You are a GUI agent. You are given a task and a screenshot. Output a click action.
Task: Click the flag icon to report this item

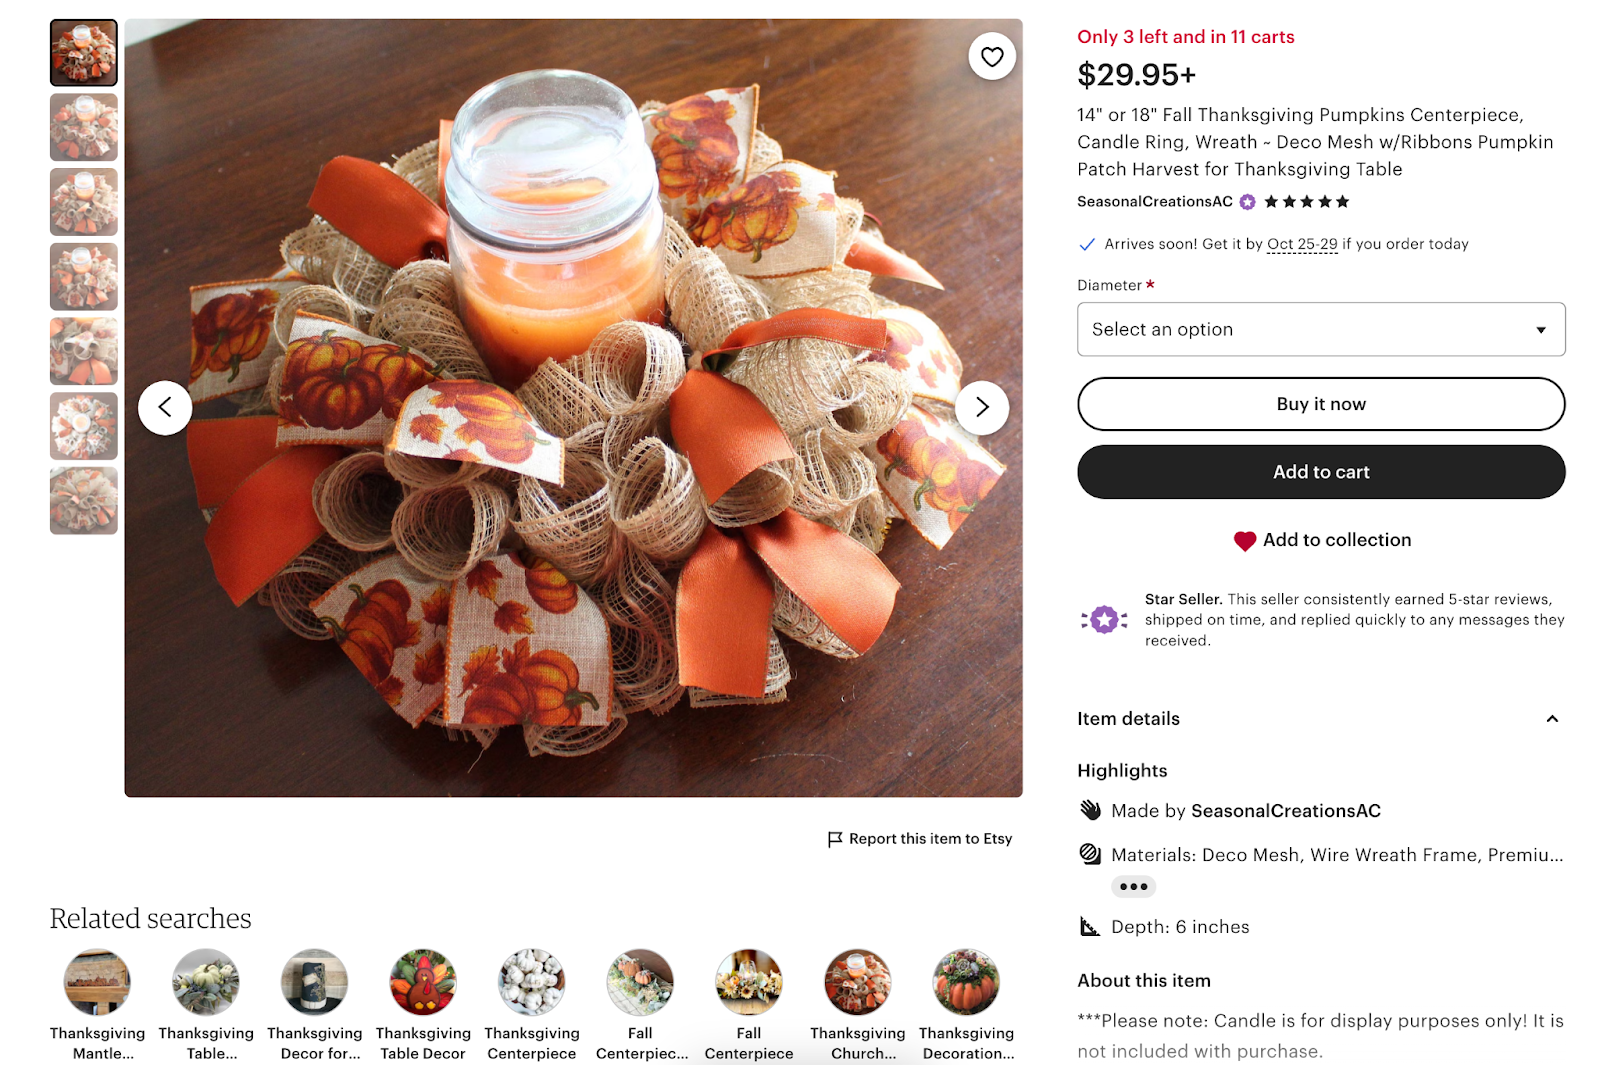833,839
